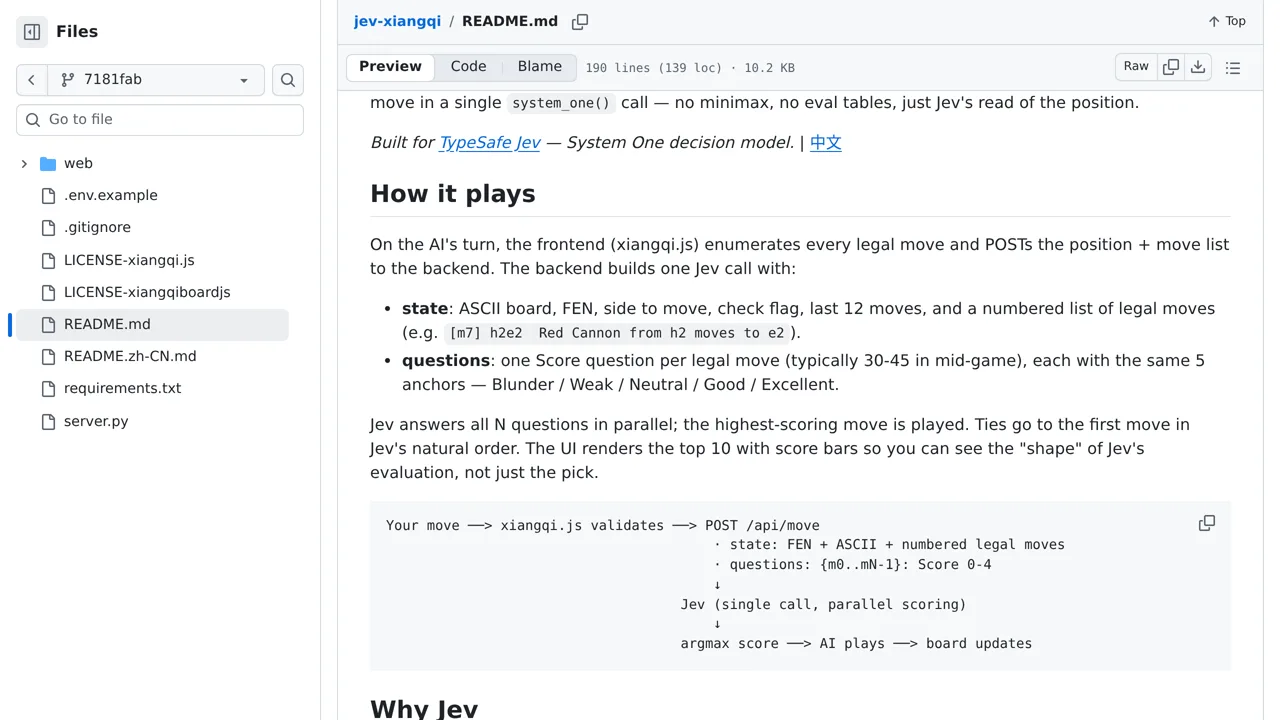Download the raw README file
Viewport: 1280px width, 720px height.
(1198, 67)
